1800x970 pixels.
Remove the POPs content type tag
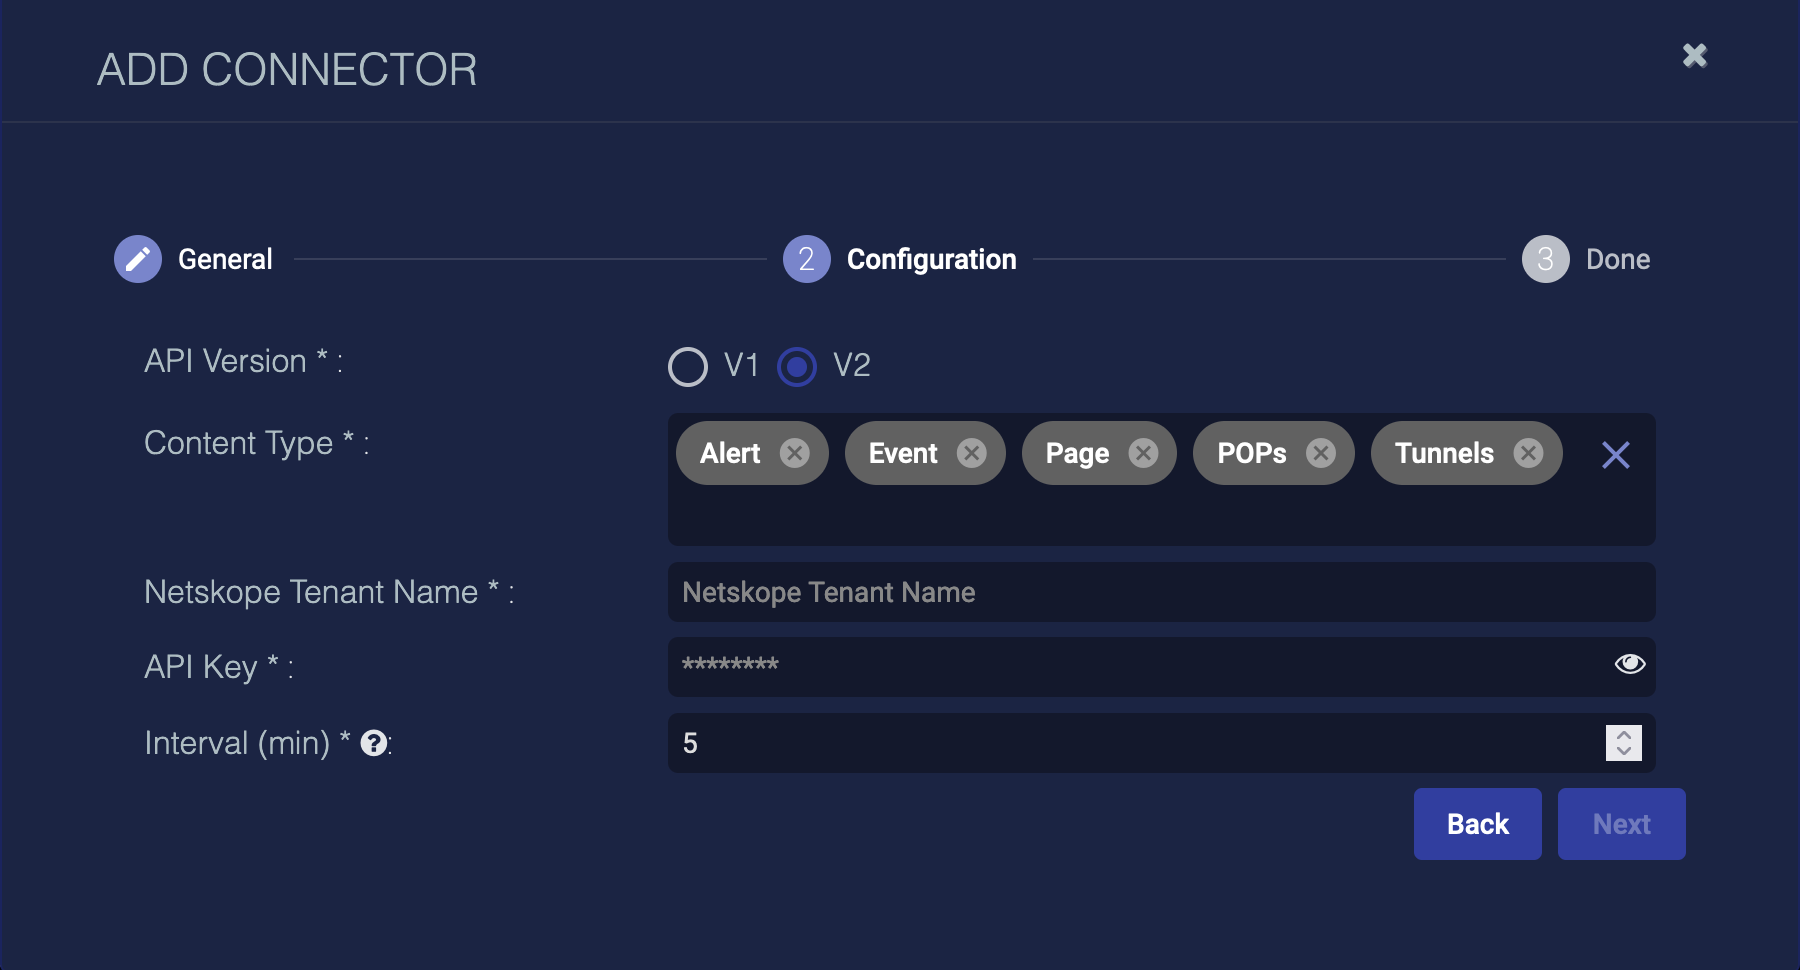[1321, 453]
